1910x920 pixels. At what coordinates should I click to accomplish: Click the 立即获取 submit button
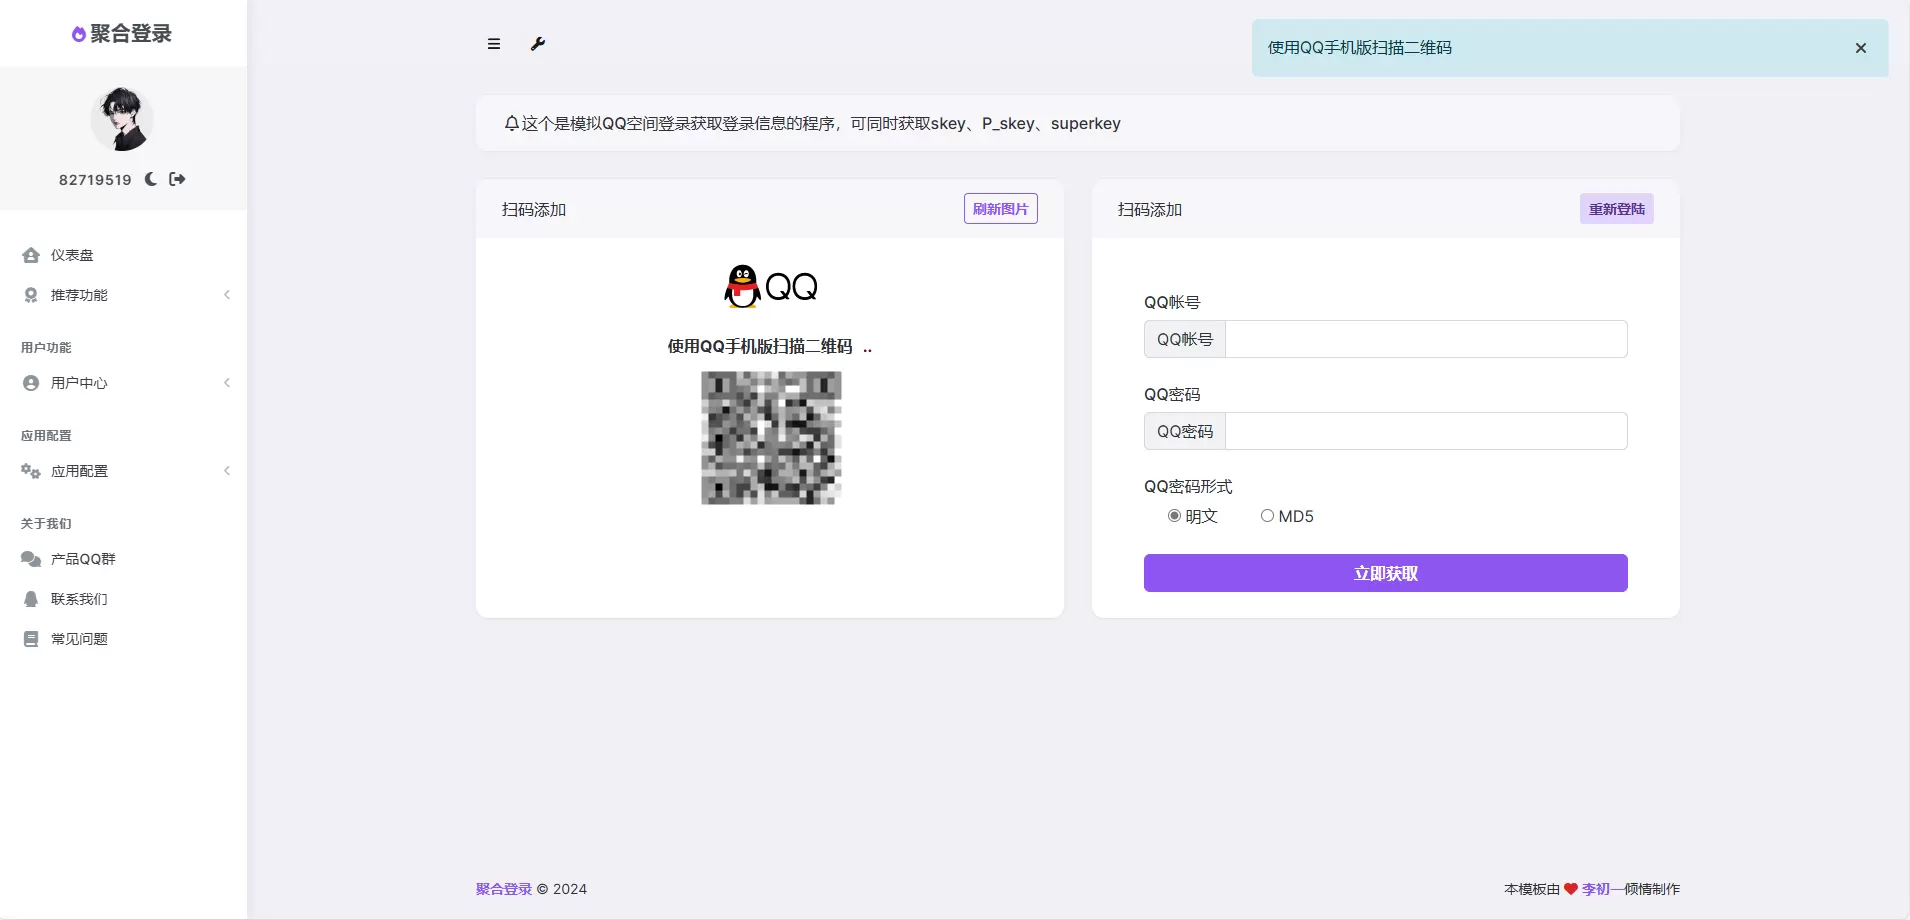click(1386, 573)
